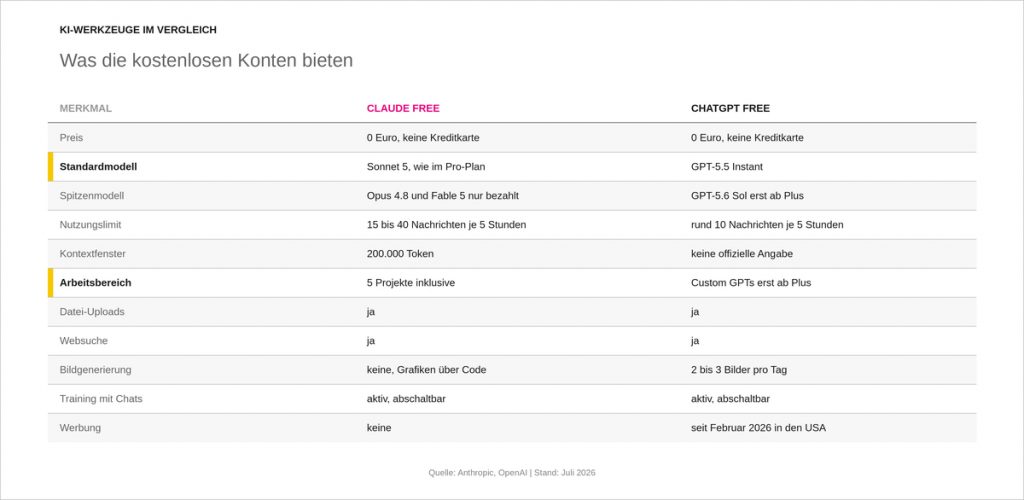Click the highlighted Arbeitsbereich row label
The height and width of the screenshot is (500, 1024).
[95, 283]
